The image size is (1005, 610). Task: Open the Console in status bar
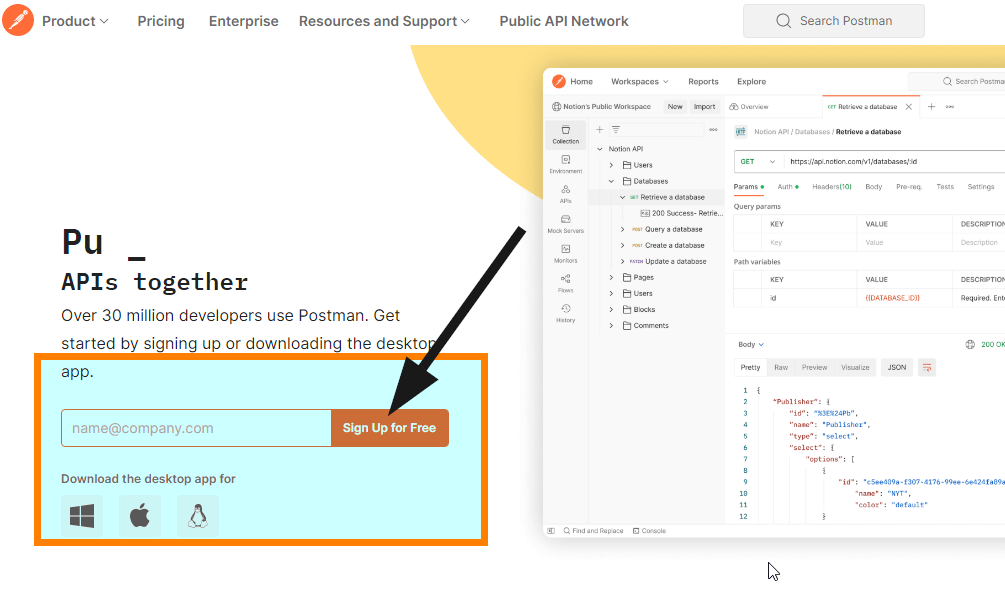click(x=649, y=531)
